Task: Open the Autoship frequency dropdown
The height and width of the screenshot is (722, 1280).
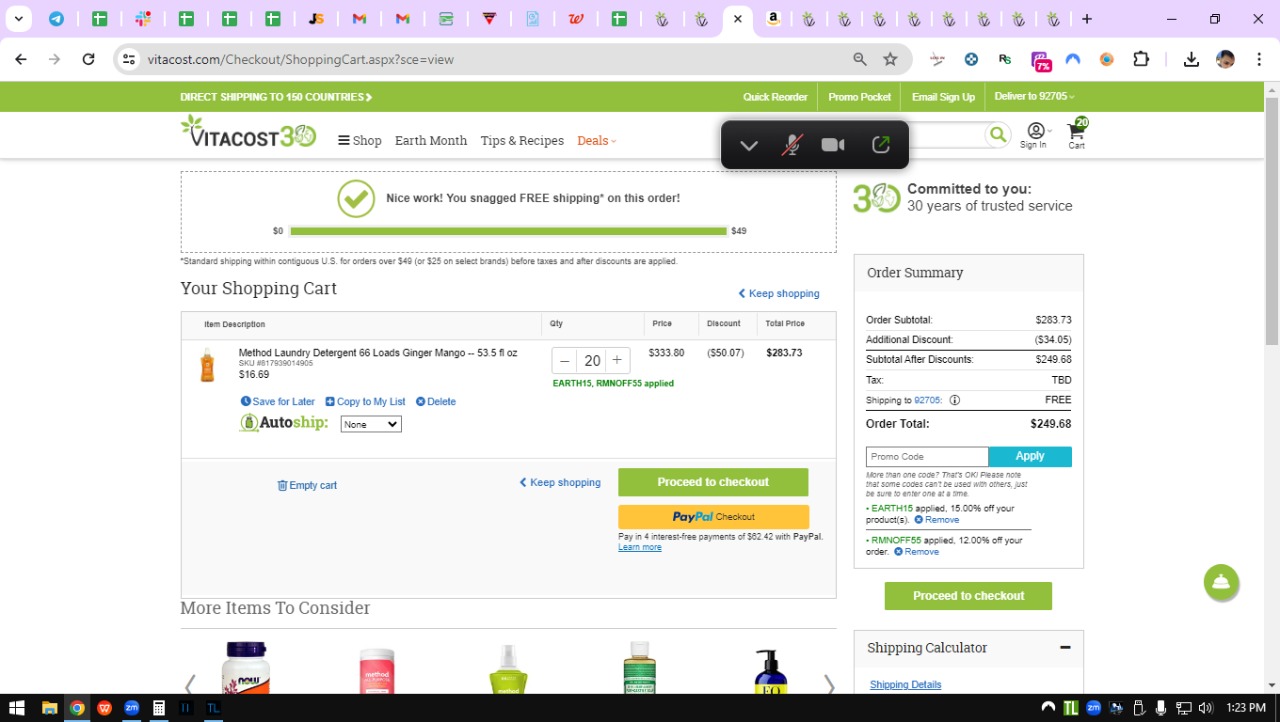Action: pyautogui.click(x=371, y=424)
